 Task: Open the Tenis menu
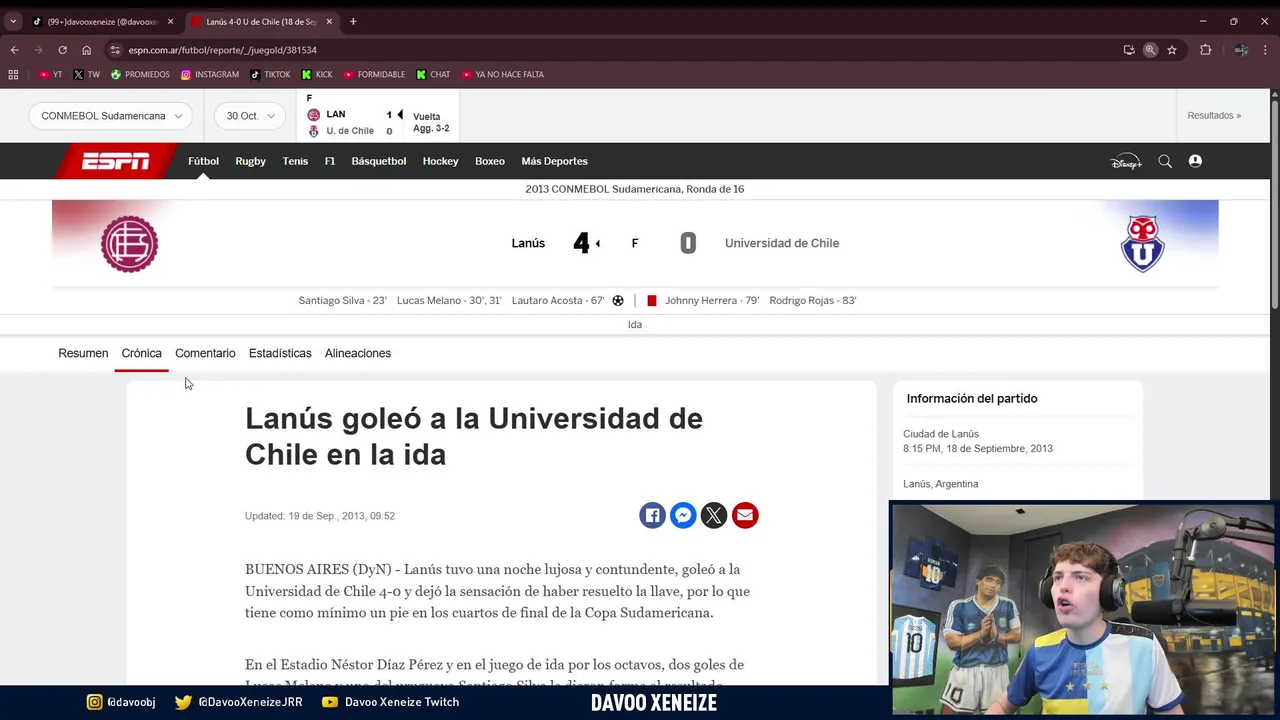pos(295,161)
